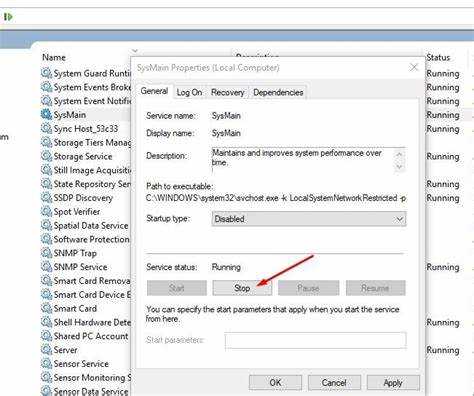This screenshot has height=396, width=474.
Task: Click Cancel in SysMain Properties
Action: [334, 382]
